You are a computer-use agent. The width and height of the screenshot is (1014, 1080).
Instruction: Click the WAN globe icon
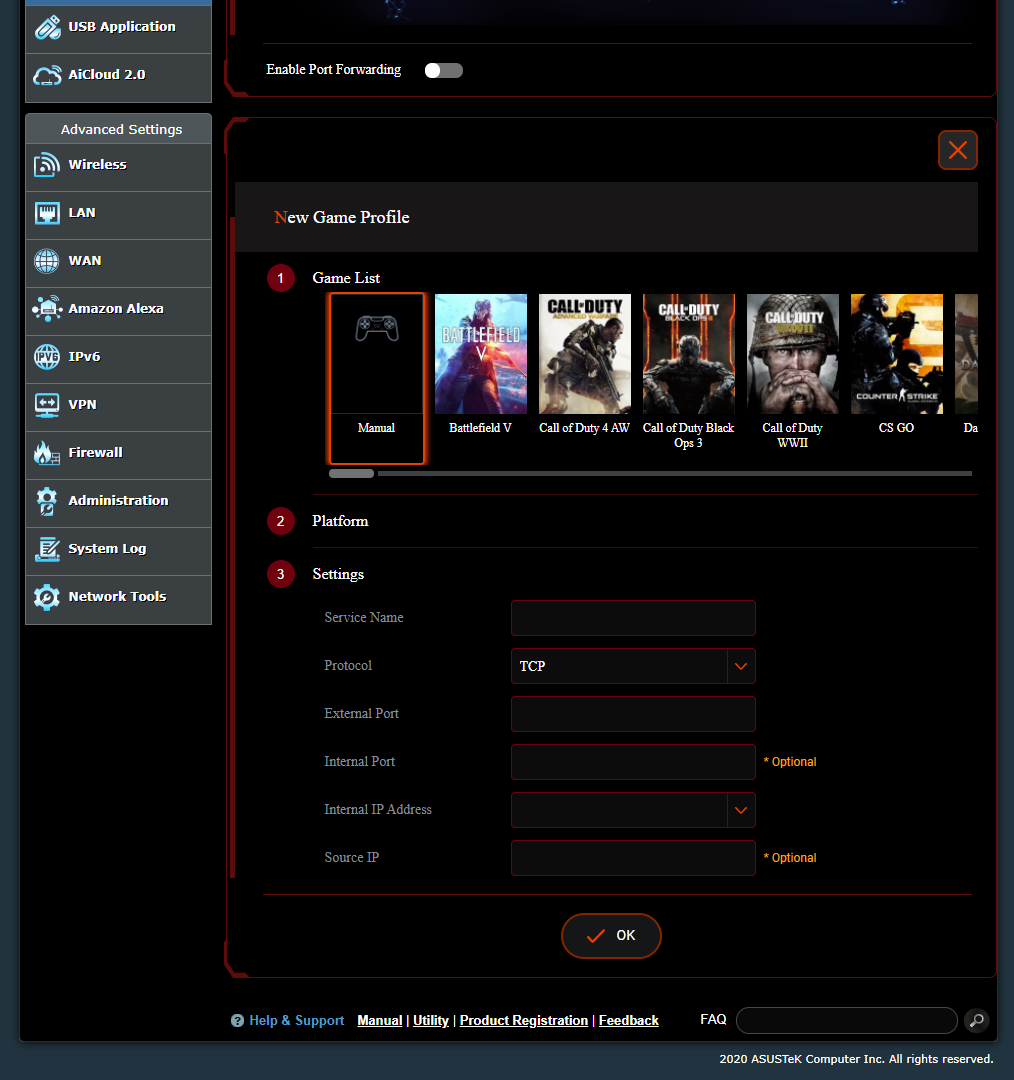(x=47, y=261)
